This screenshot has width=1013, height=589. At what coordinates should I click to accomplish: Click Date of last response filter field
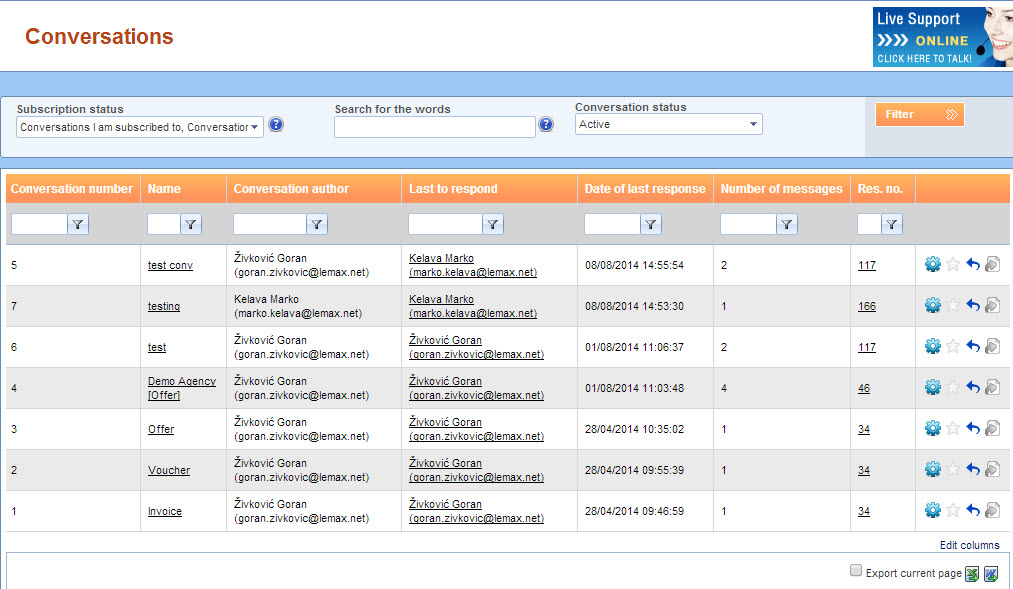[x=612, y=224]
